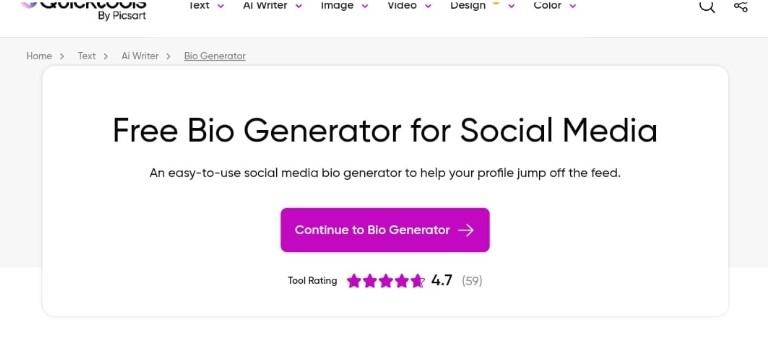Go to Home breadcrumb link

click(39, 56)
